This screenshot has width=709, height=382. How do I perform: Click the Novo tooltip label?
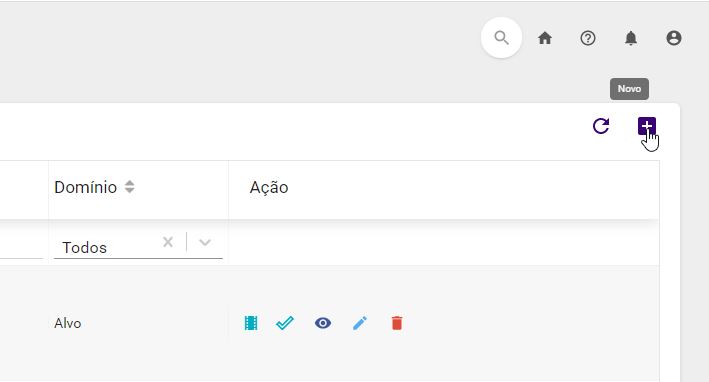[x=629, y=89]
